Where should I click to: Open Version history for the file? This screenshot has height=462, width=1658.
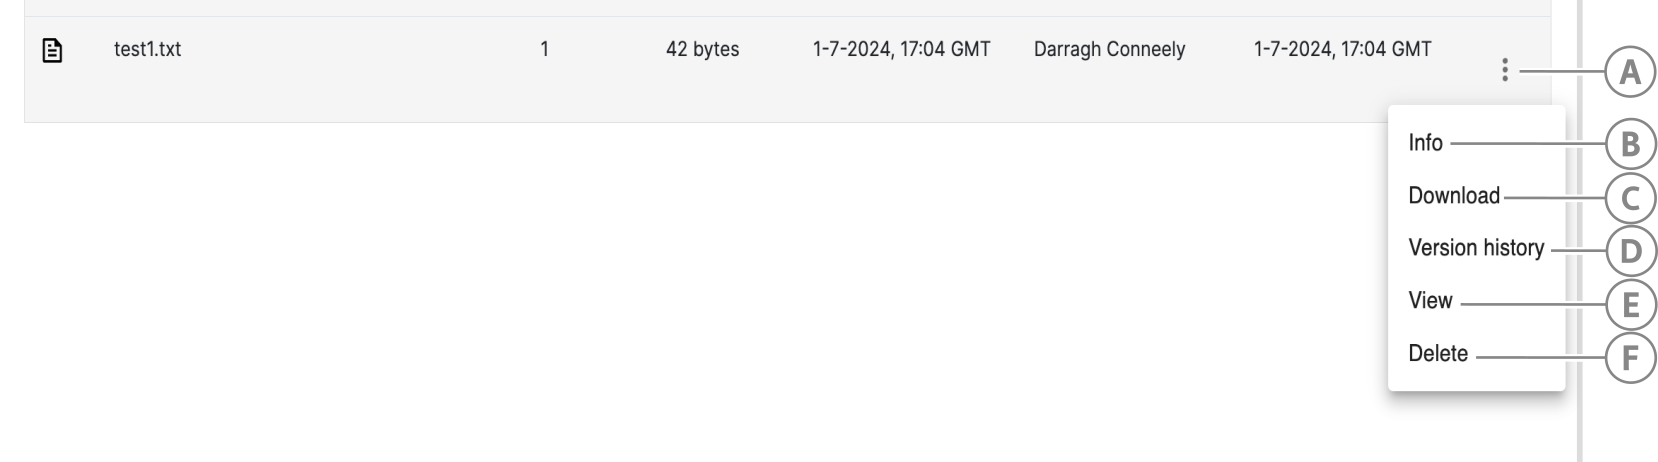(x=1475, y=248)
